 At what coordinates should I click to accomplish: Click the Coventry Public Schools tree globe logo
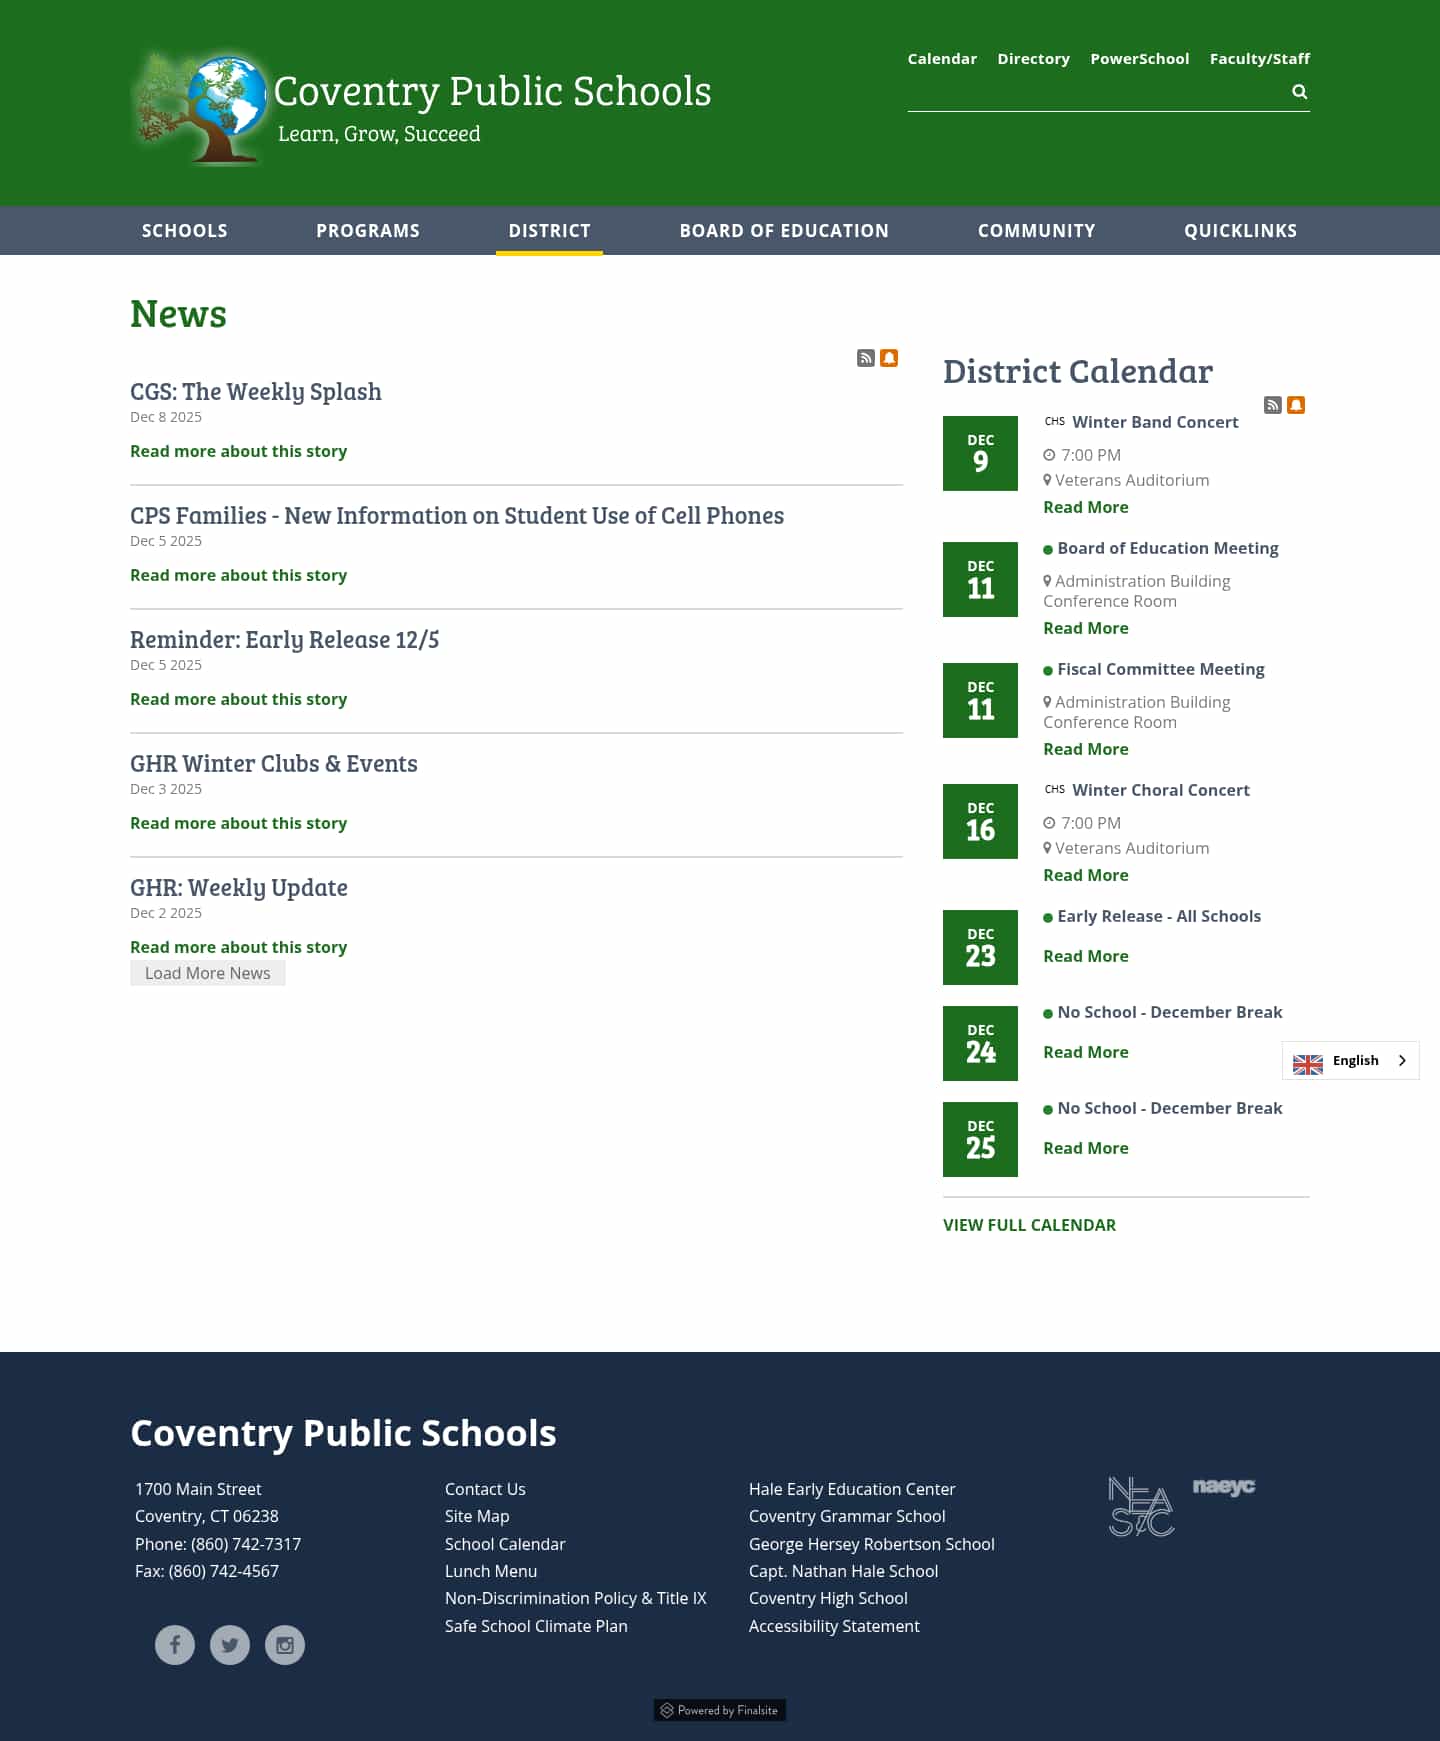point(201,109)
